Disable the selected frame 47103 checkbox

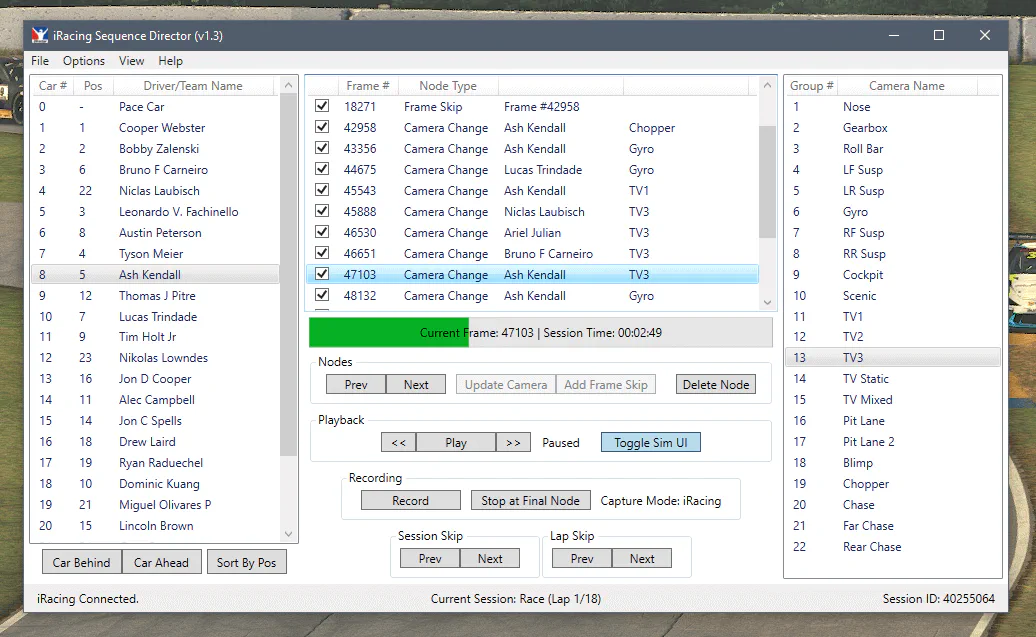[322, 274]
